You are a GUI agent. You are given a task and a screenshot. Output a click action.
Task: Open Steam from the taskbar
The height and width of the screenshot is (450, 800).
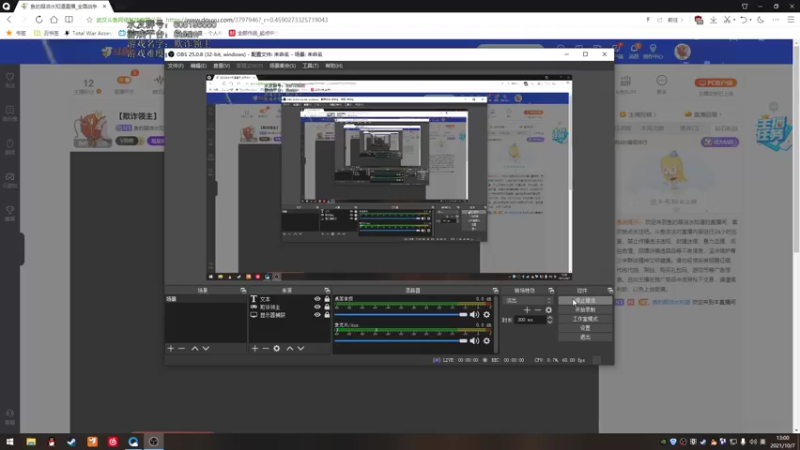[71, 442]
